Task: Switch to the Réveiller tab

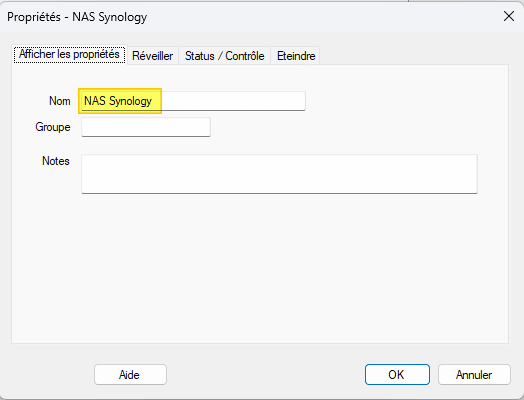Action: [x=153, y=56]
